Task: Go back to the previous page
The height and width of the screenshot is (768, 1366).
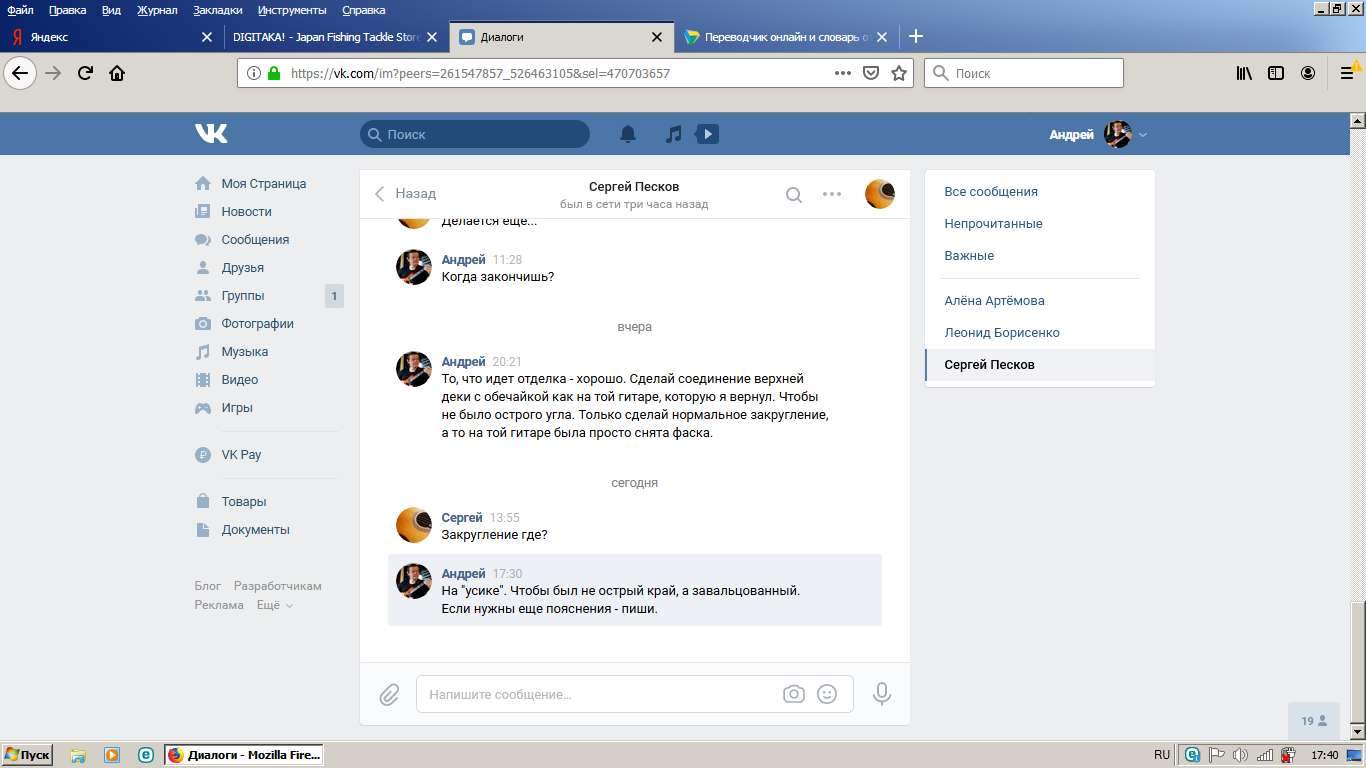Action: tap(20, 73)
